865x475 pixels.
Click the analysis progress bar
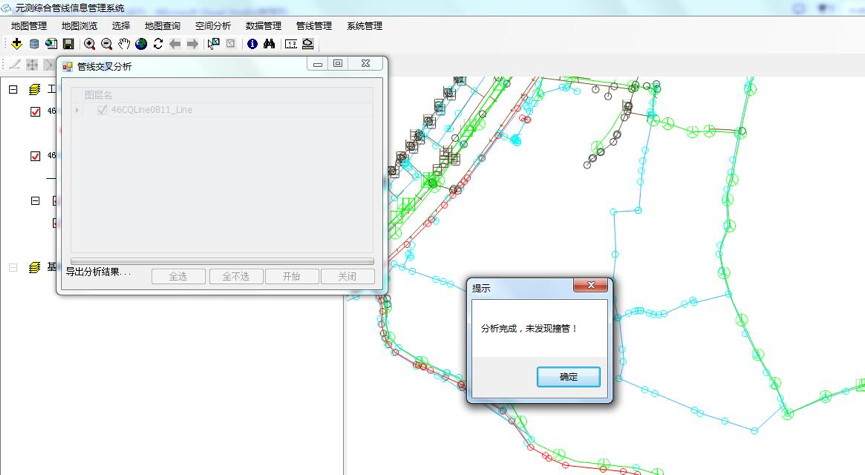click(x=221, y=261)
